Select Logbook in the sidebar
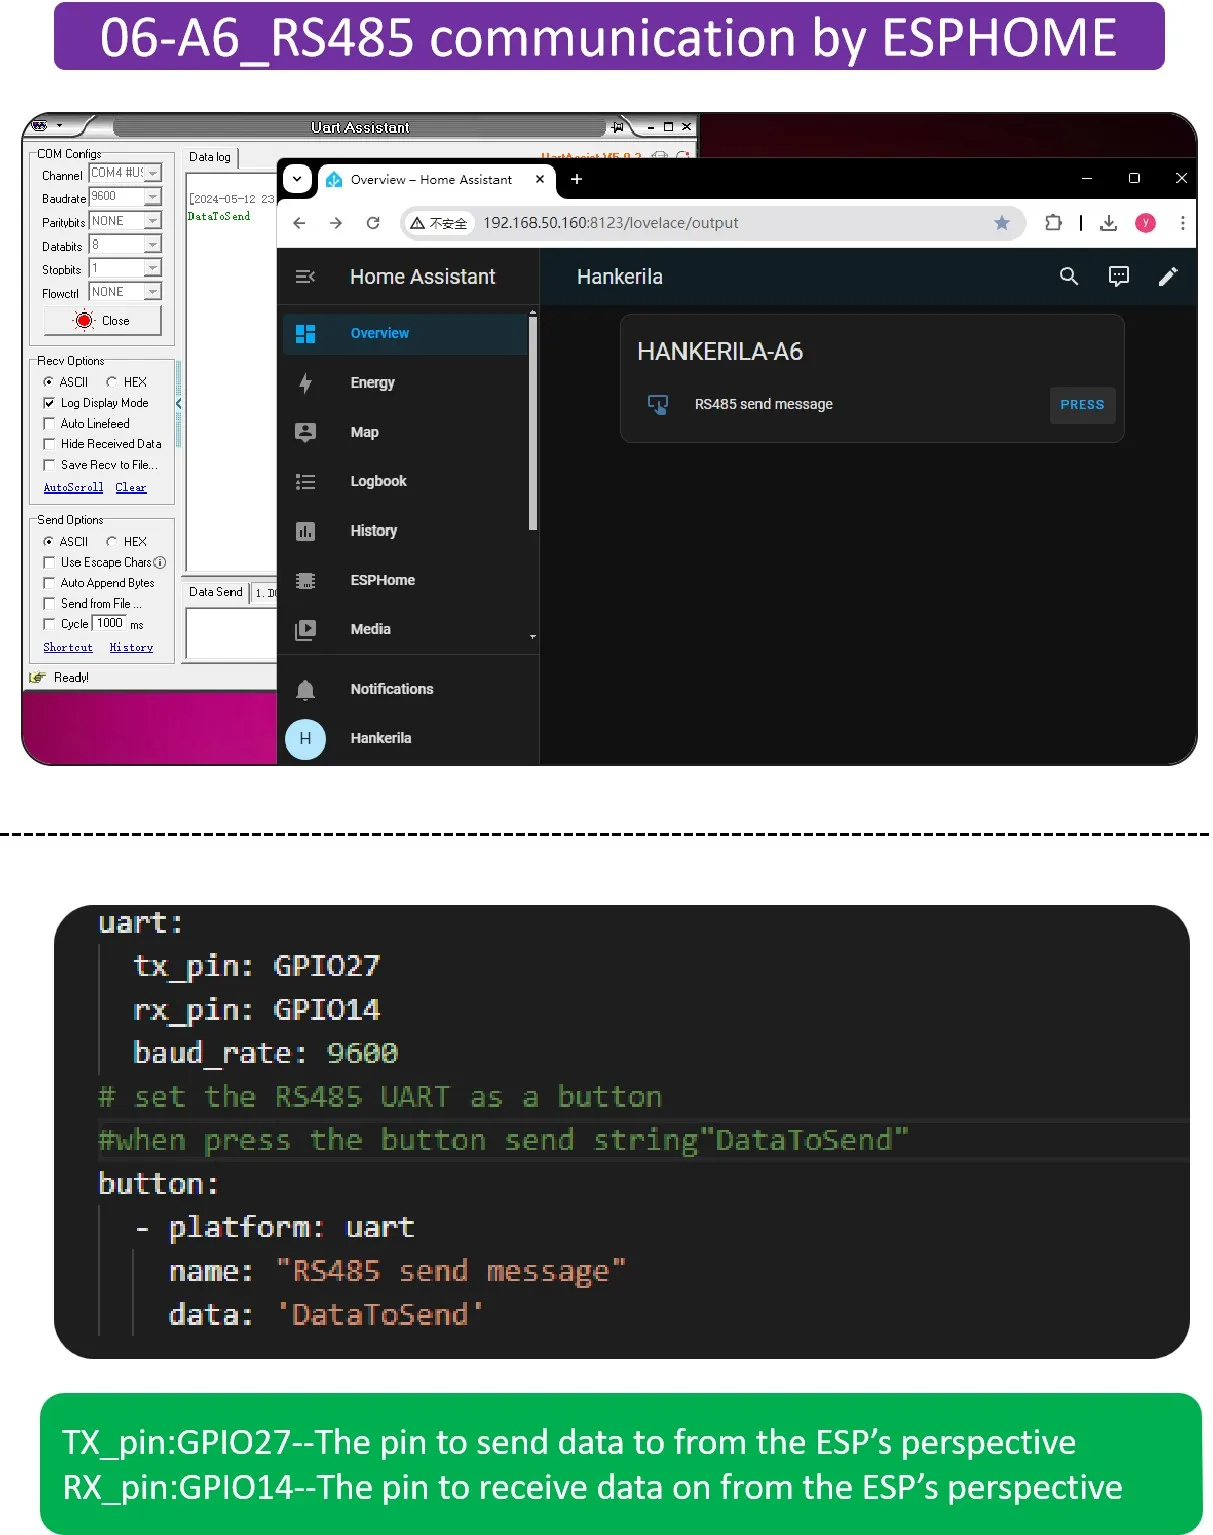The image size is (1213, 1535). coord(378,481)
